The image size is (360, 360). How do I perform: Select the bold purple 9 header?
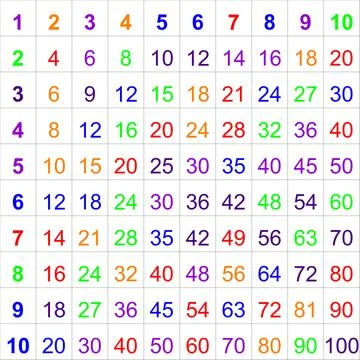[x=306, y=22]
